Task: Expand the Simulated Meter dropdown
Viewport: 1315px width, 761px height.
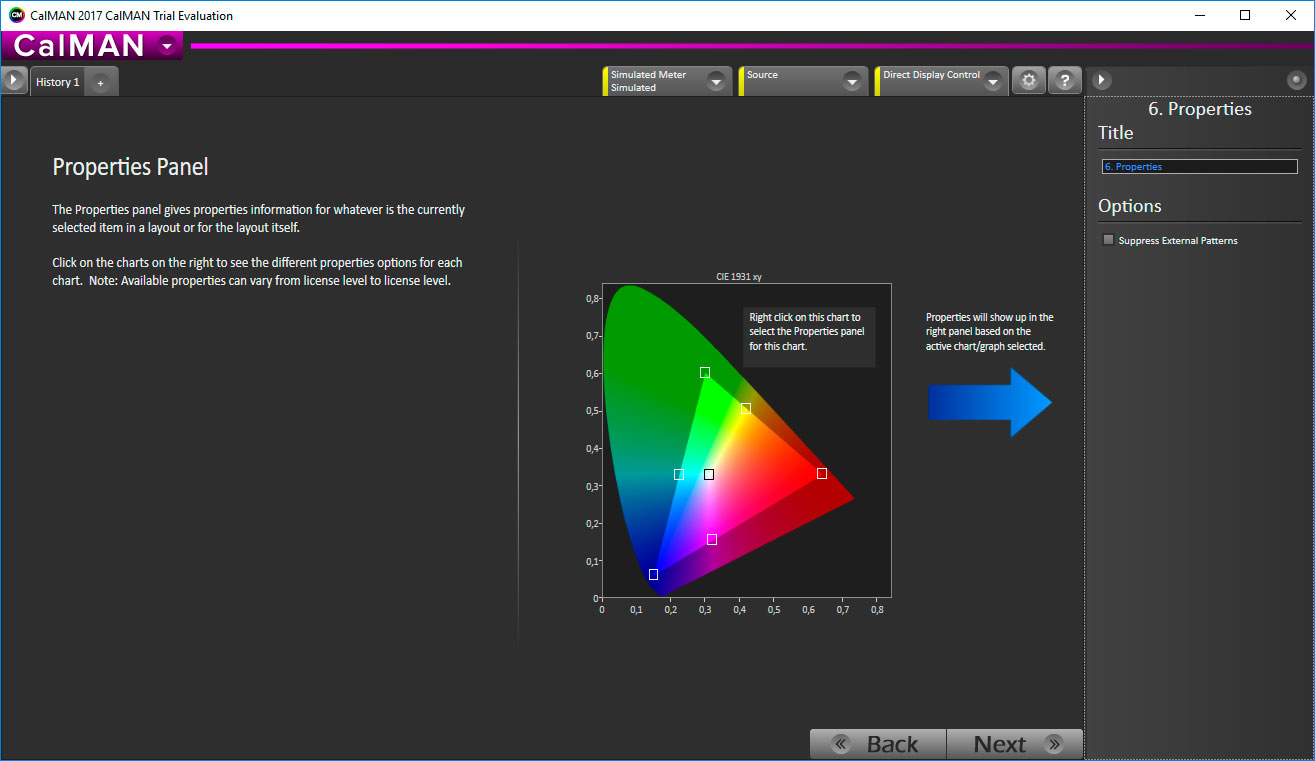Action: (x=716, y=82)
